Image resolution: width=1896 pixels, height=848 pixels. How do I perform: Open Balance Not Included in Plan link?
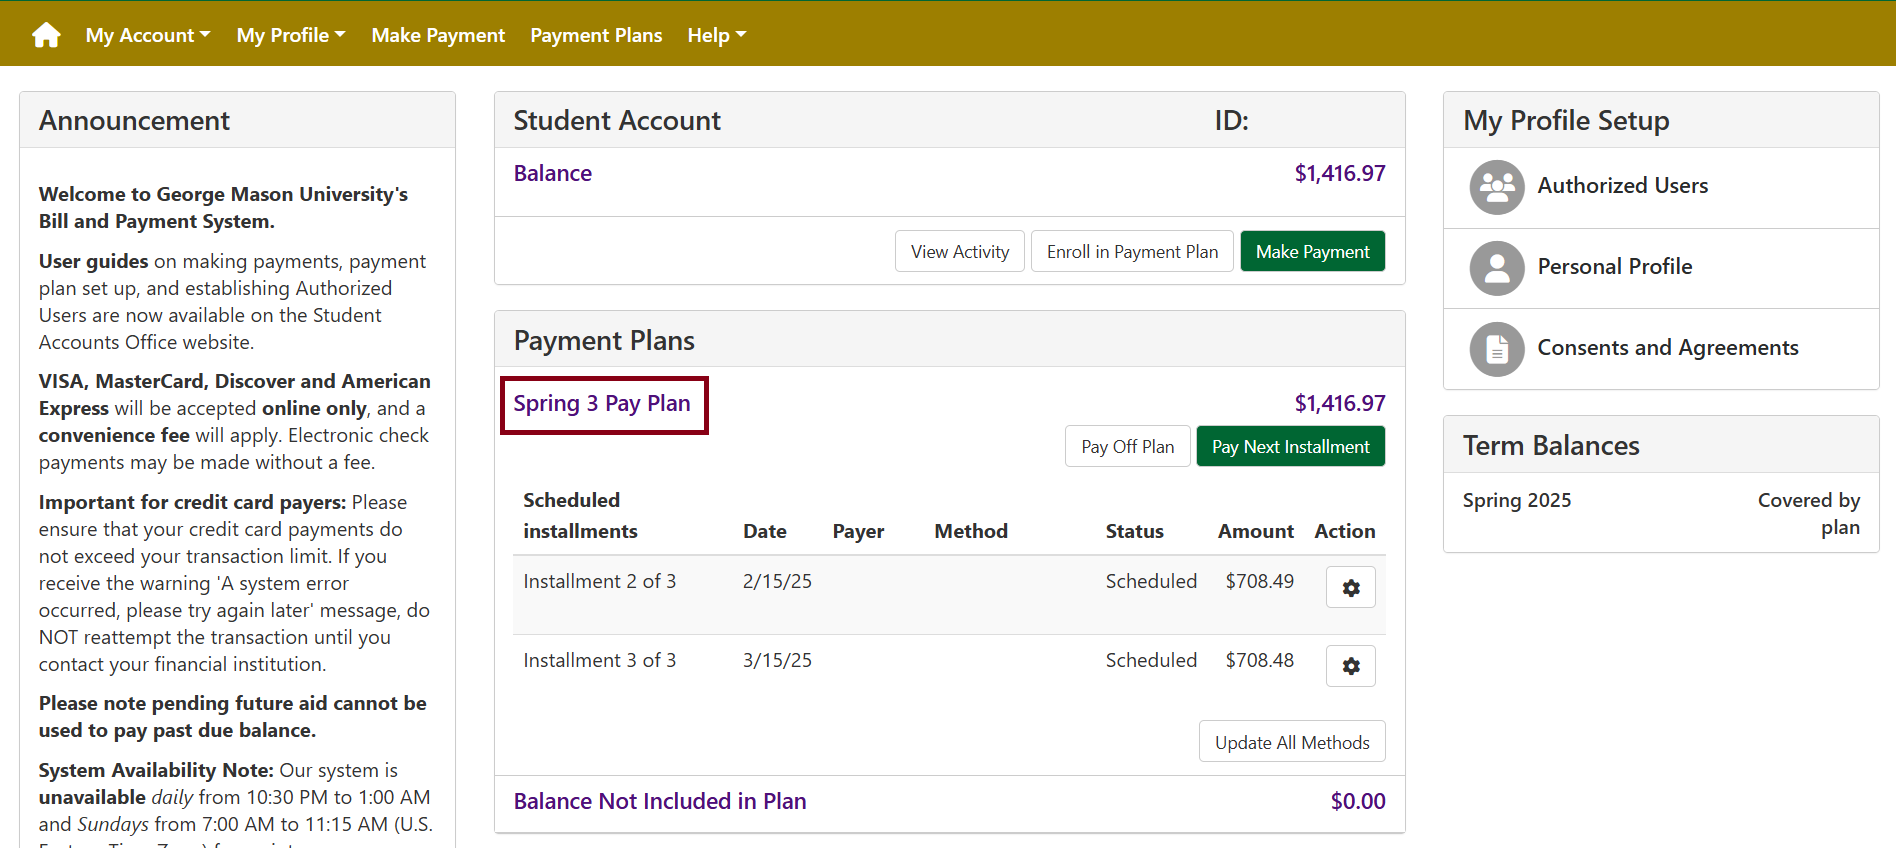[x=659, y=802]
